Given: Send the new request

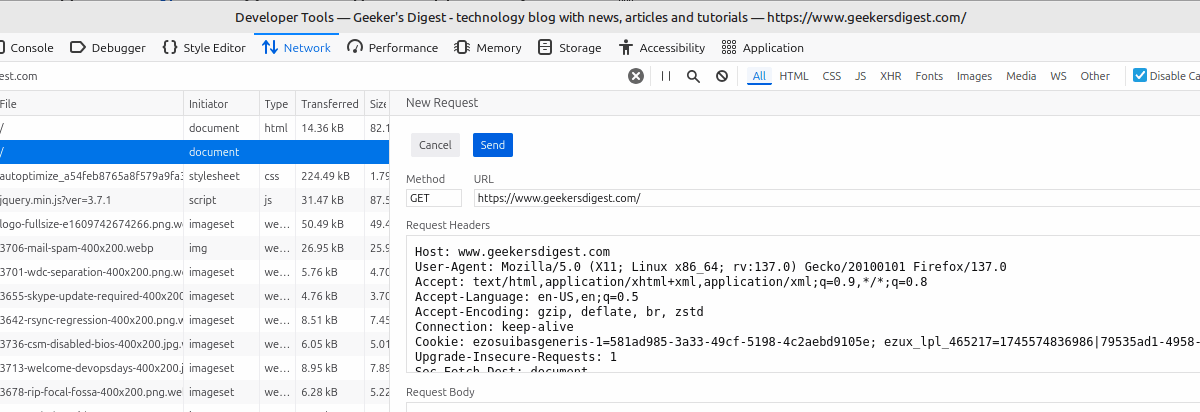Looking at the screenshot, I should pyautogui.click(x=492, y=145).
